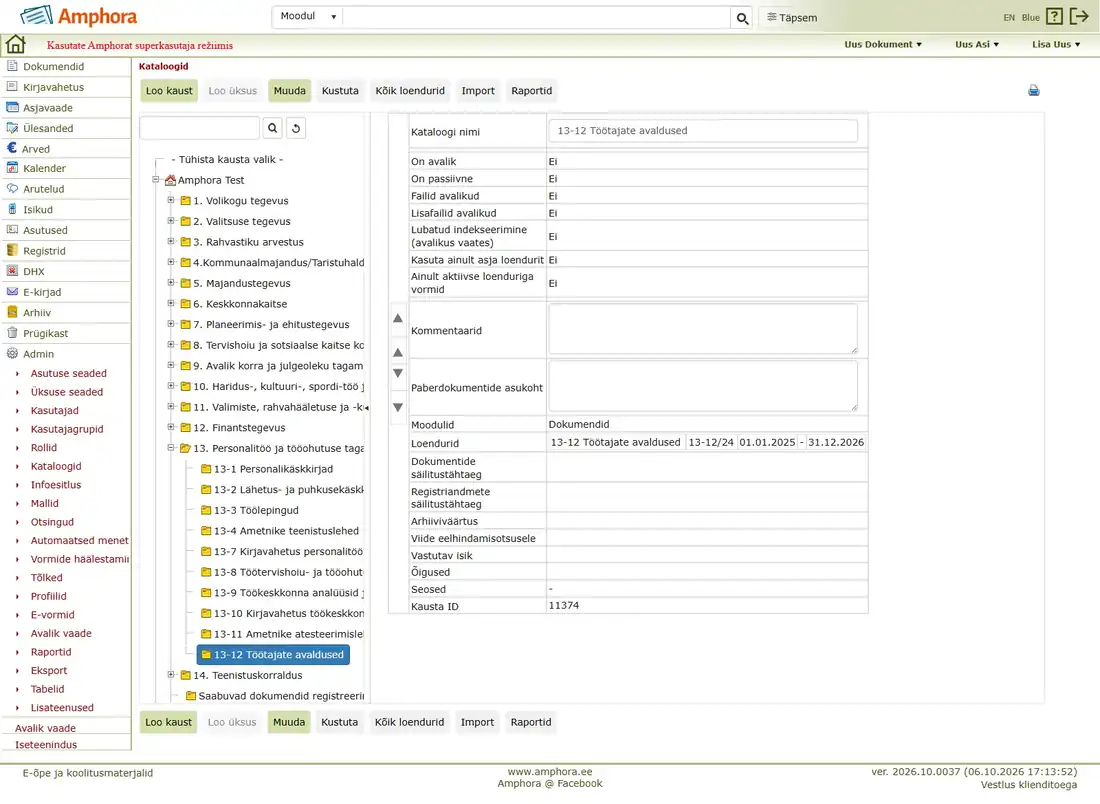Viewport: 1100px width, 804px height.
Task: Open the DHX sidebar module
Action: tap(34, 272)
